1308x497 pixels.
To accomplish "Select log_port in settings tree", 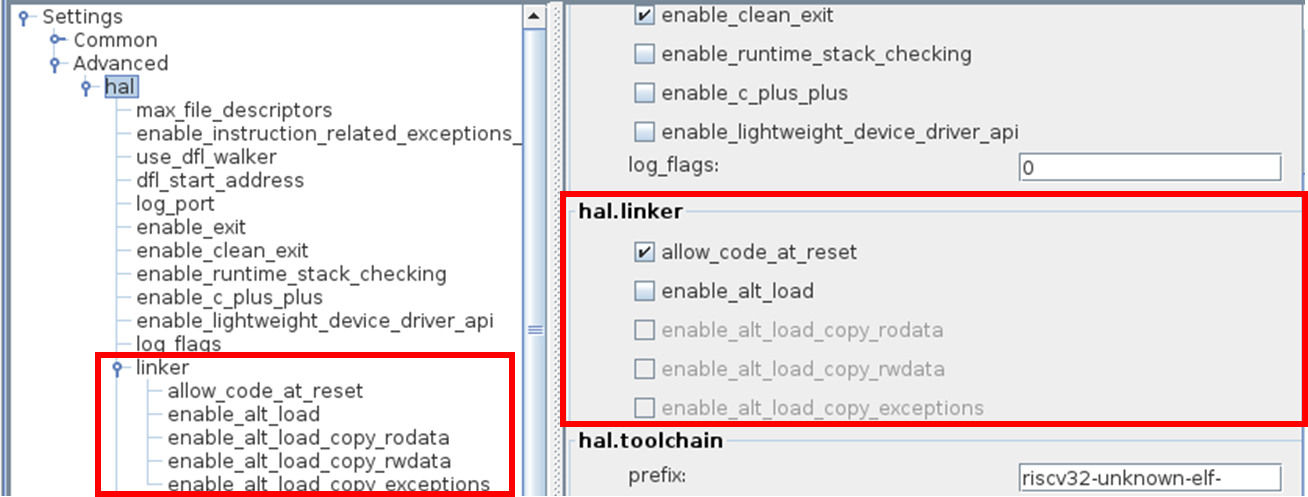I will click(175, 204).
